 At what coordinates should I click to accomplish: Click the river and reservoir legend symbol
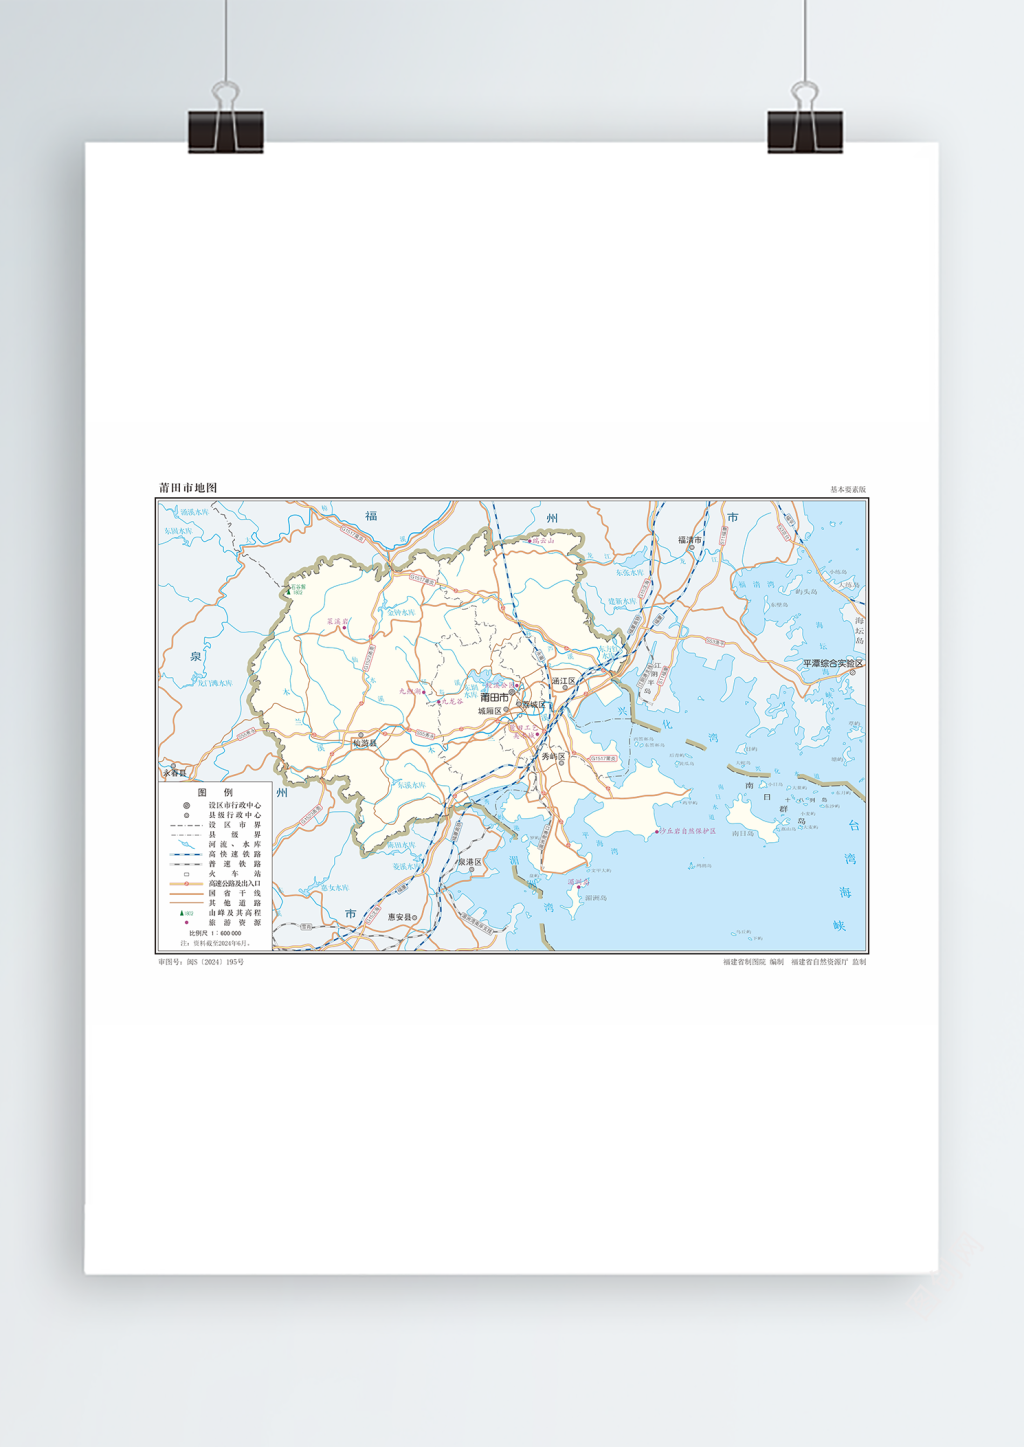[186, 845]
